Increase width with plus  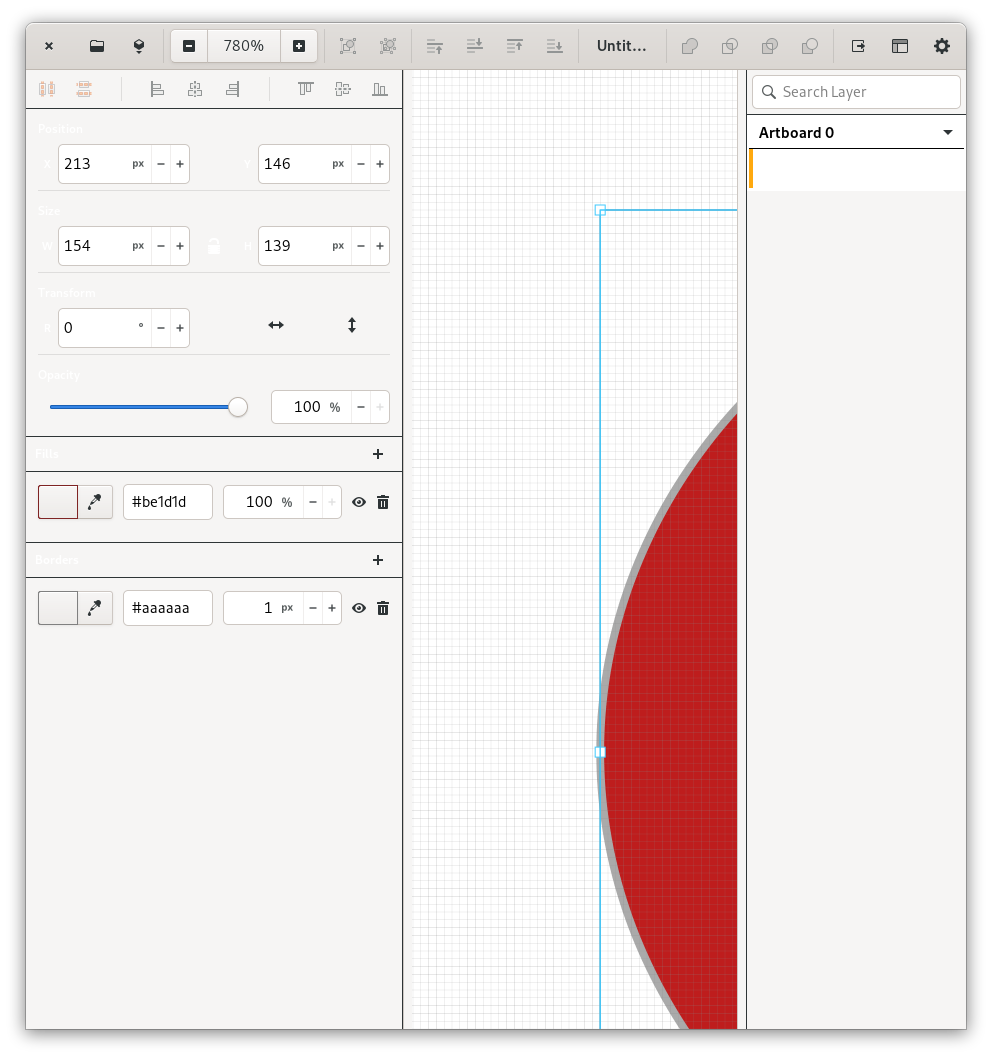pos(180,246)
